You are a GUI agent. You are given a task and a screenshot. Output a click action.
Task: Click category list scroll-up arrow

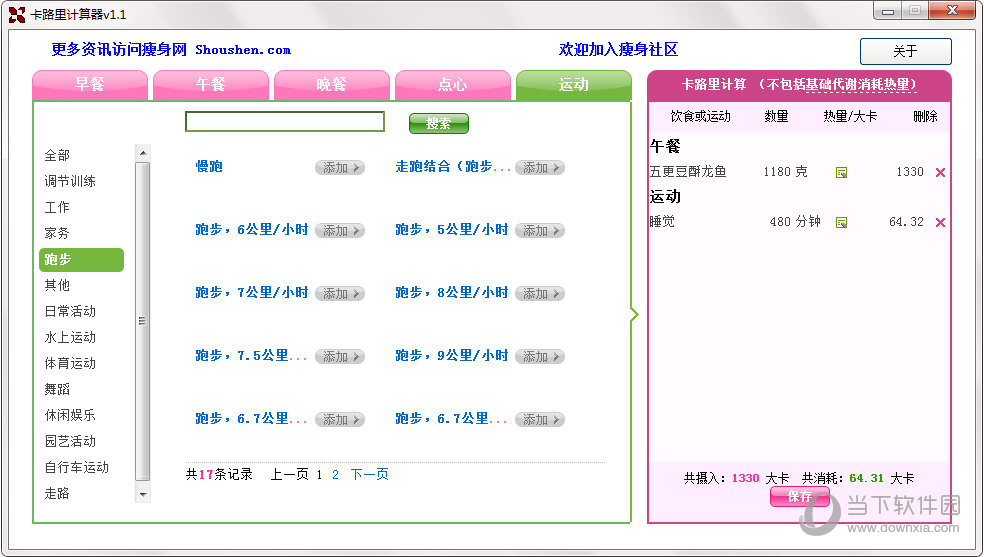point(143,152)
